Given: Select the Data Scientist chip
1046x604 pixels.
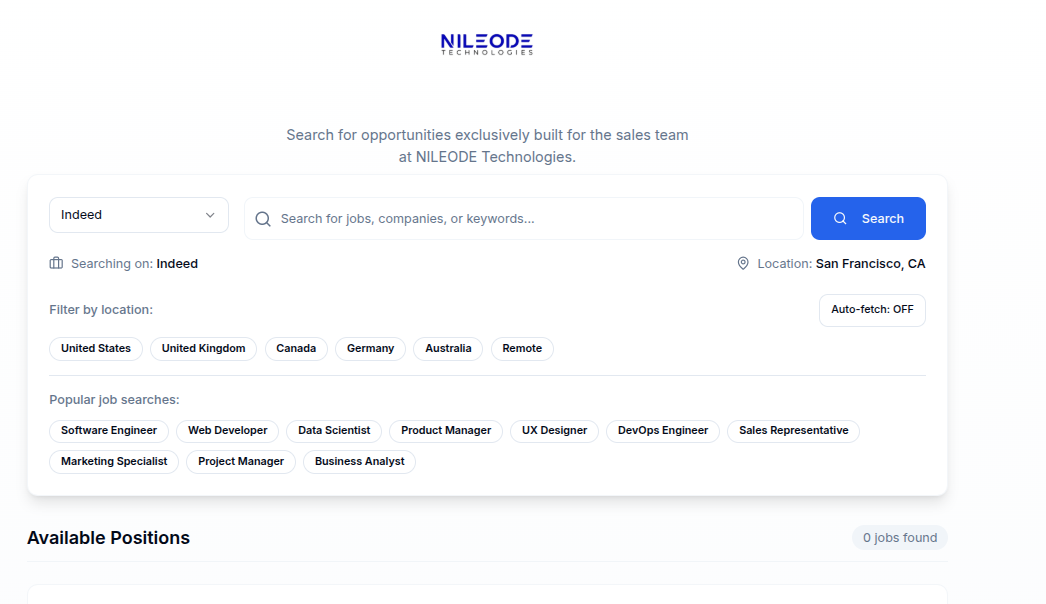Looking at the screenshot, I should (334, 430).
